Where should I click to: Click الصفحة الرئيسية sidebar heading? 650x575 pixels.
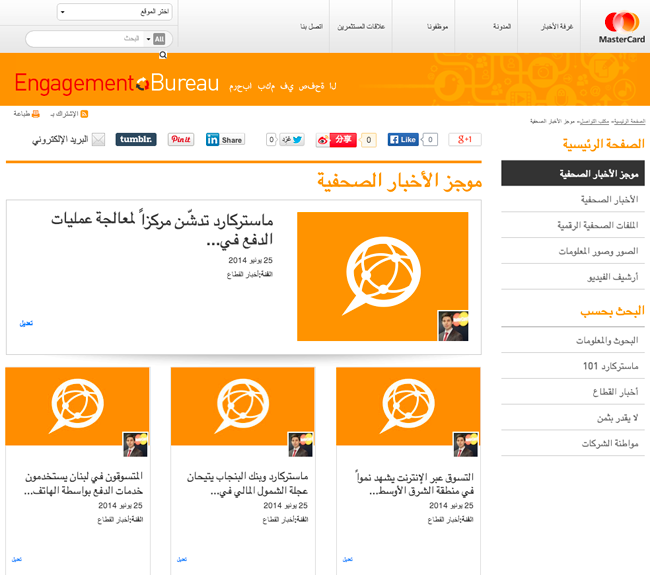tap(603, 144)
